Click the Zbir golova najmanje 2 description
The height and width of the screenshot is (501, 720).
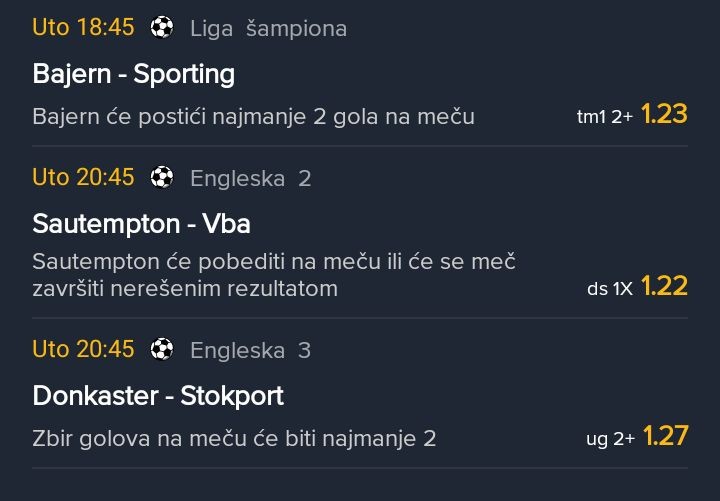[x=234, y=439]
